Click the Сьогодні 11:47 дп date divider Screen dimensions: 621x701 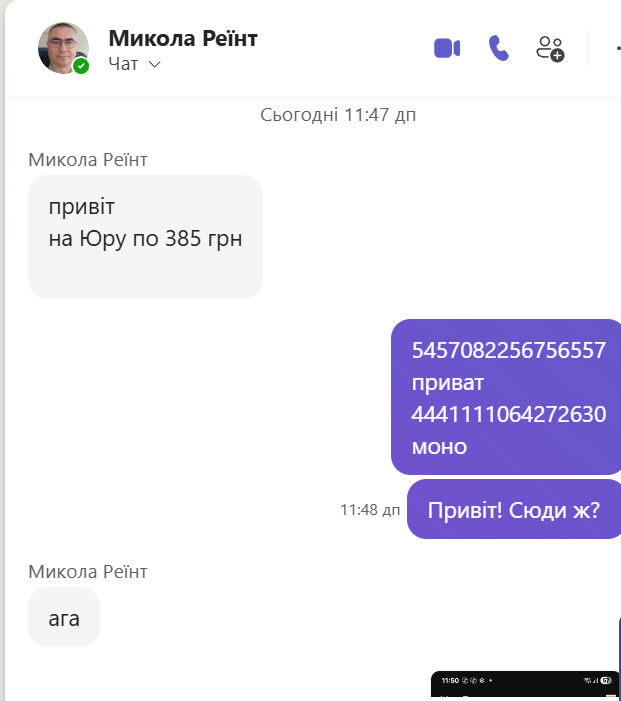(x=338, y=115)
